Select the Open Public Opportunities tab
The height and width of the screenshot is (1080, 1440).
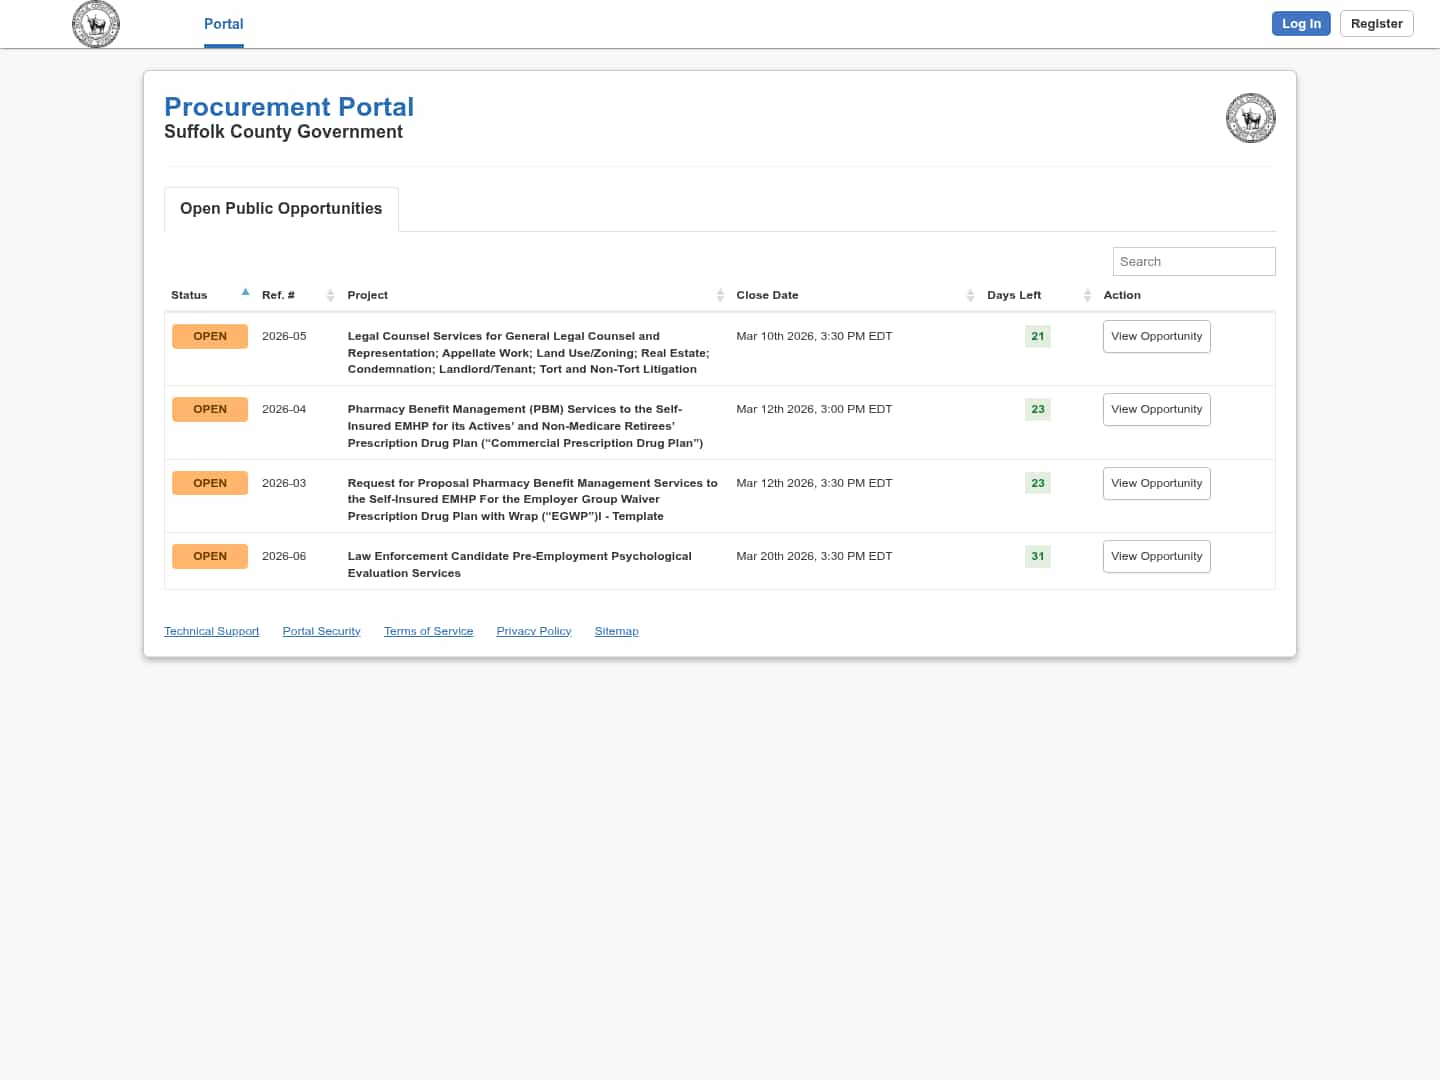tap(281, 209)
